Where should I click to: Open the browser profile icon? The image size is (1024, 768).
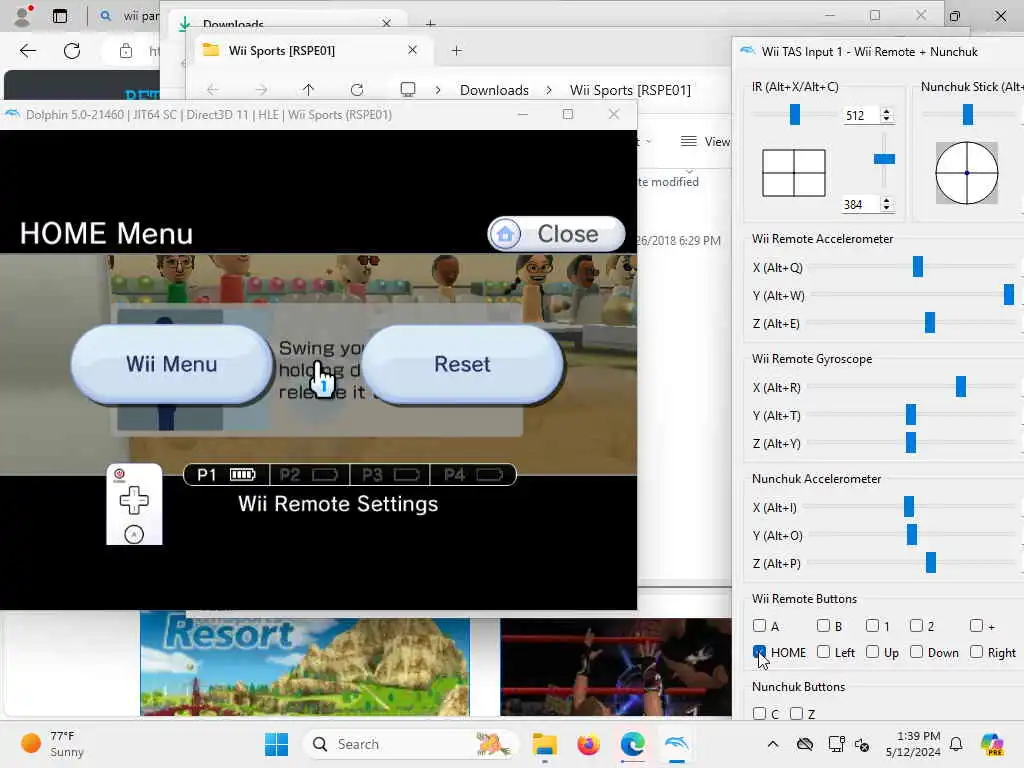[x=22, y=16]
